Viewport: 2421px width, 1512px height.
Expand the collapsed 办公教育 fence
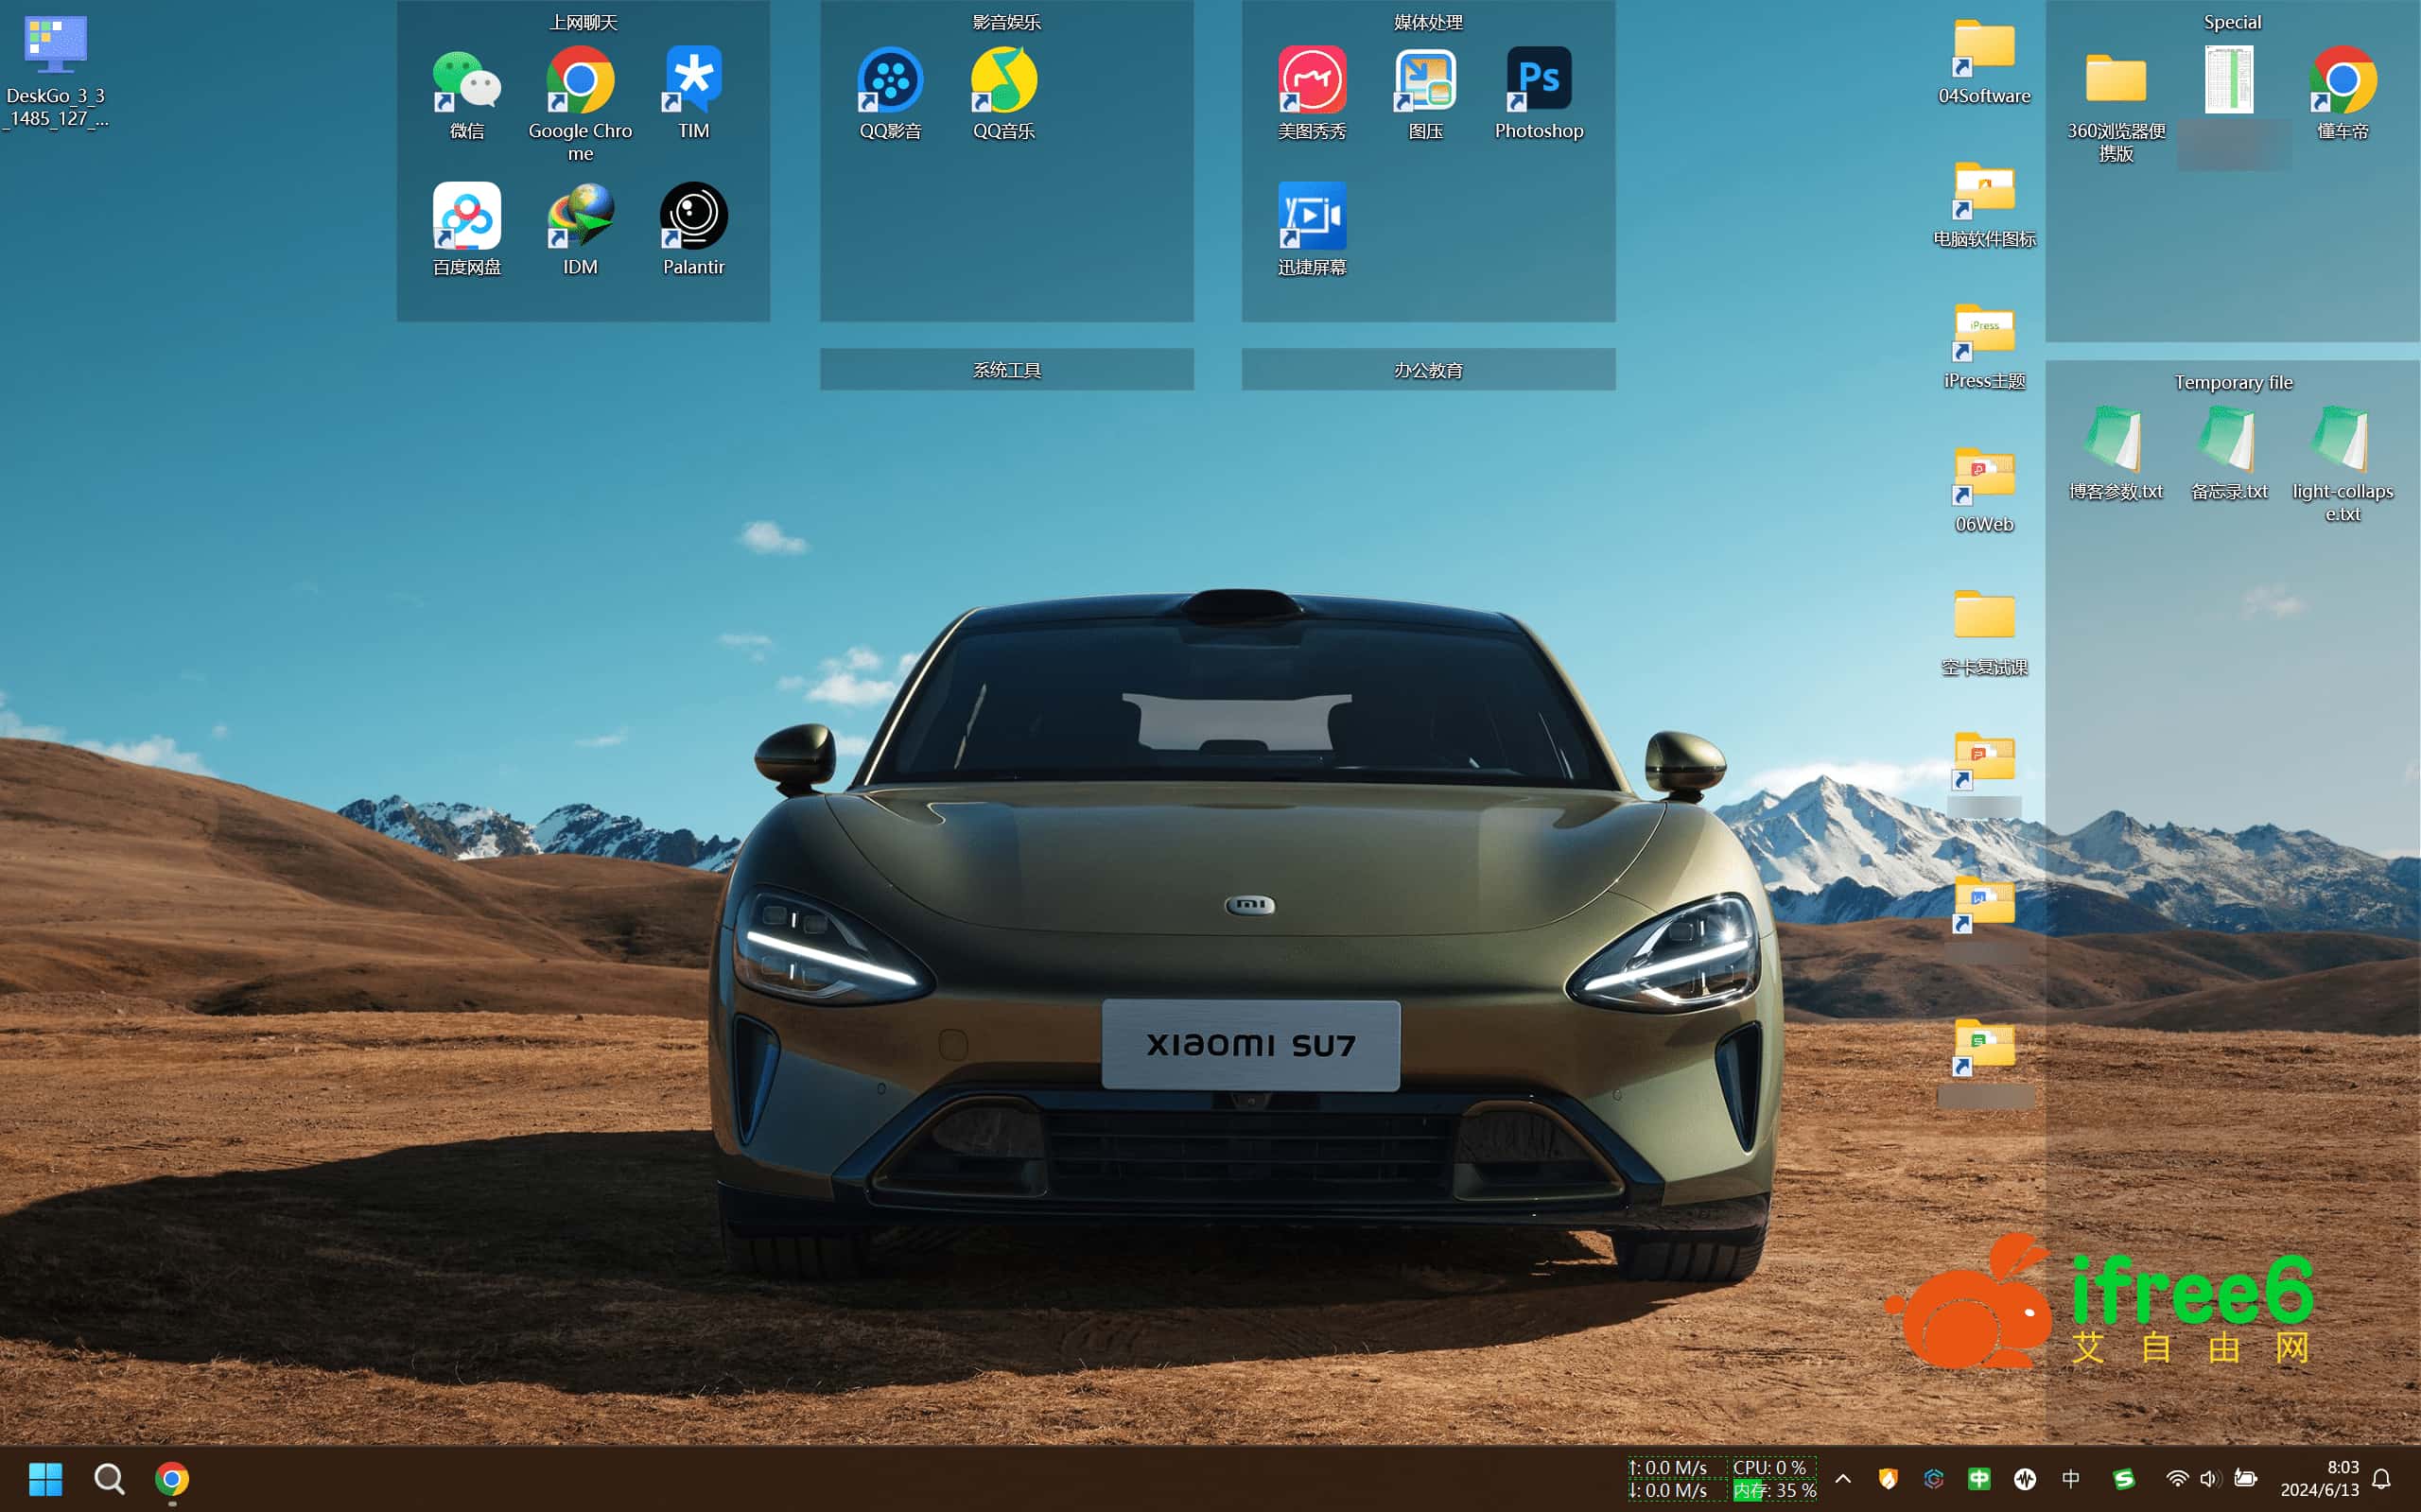click(1427, 370)
